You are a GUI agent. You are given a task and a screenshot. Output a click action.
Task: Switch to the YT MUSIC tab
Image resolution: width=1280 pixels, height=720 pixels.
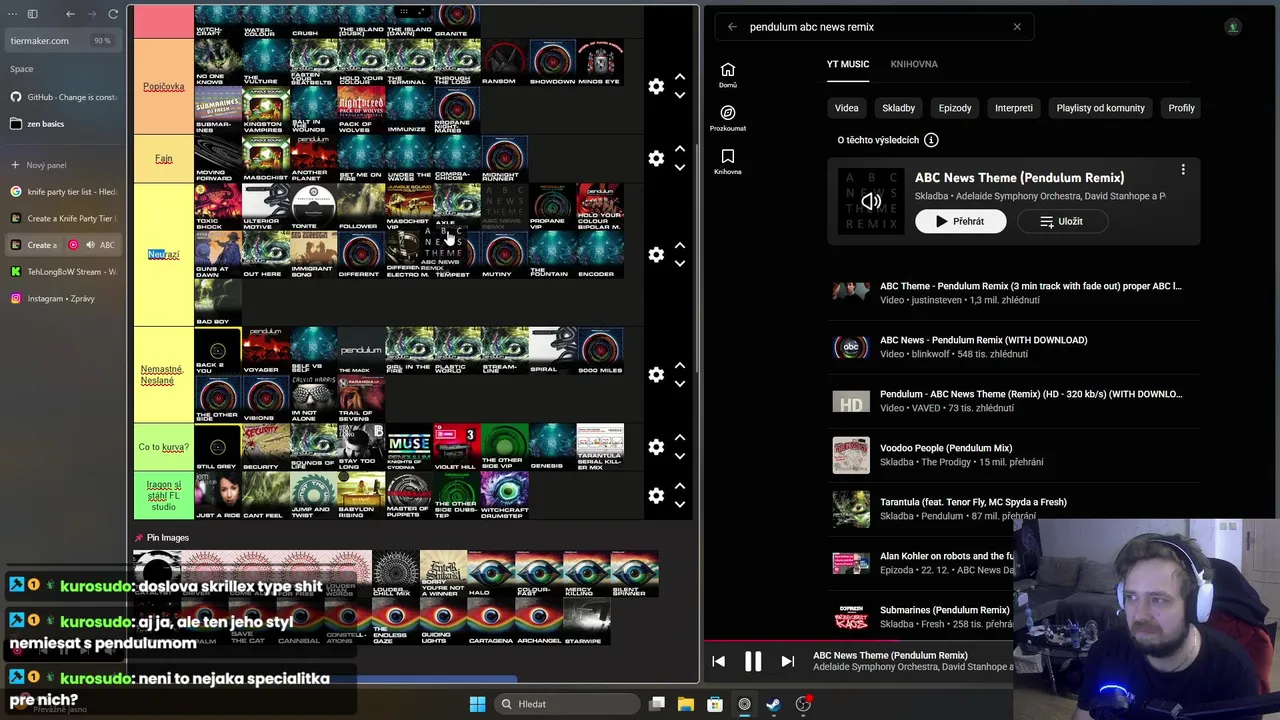click(x=847, y=64)
